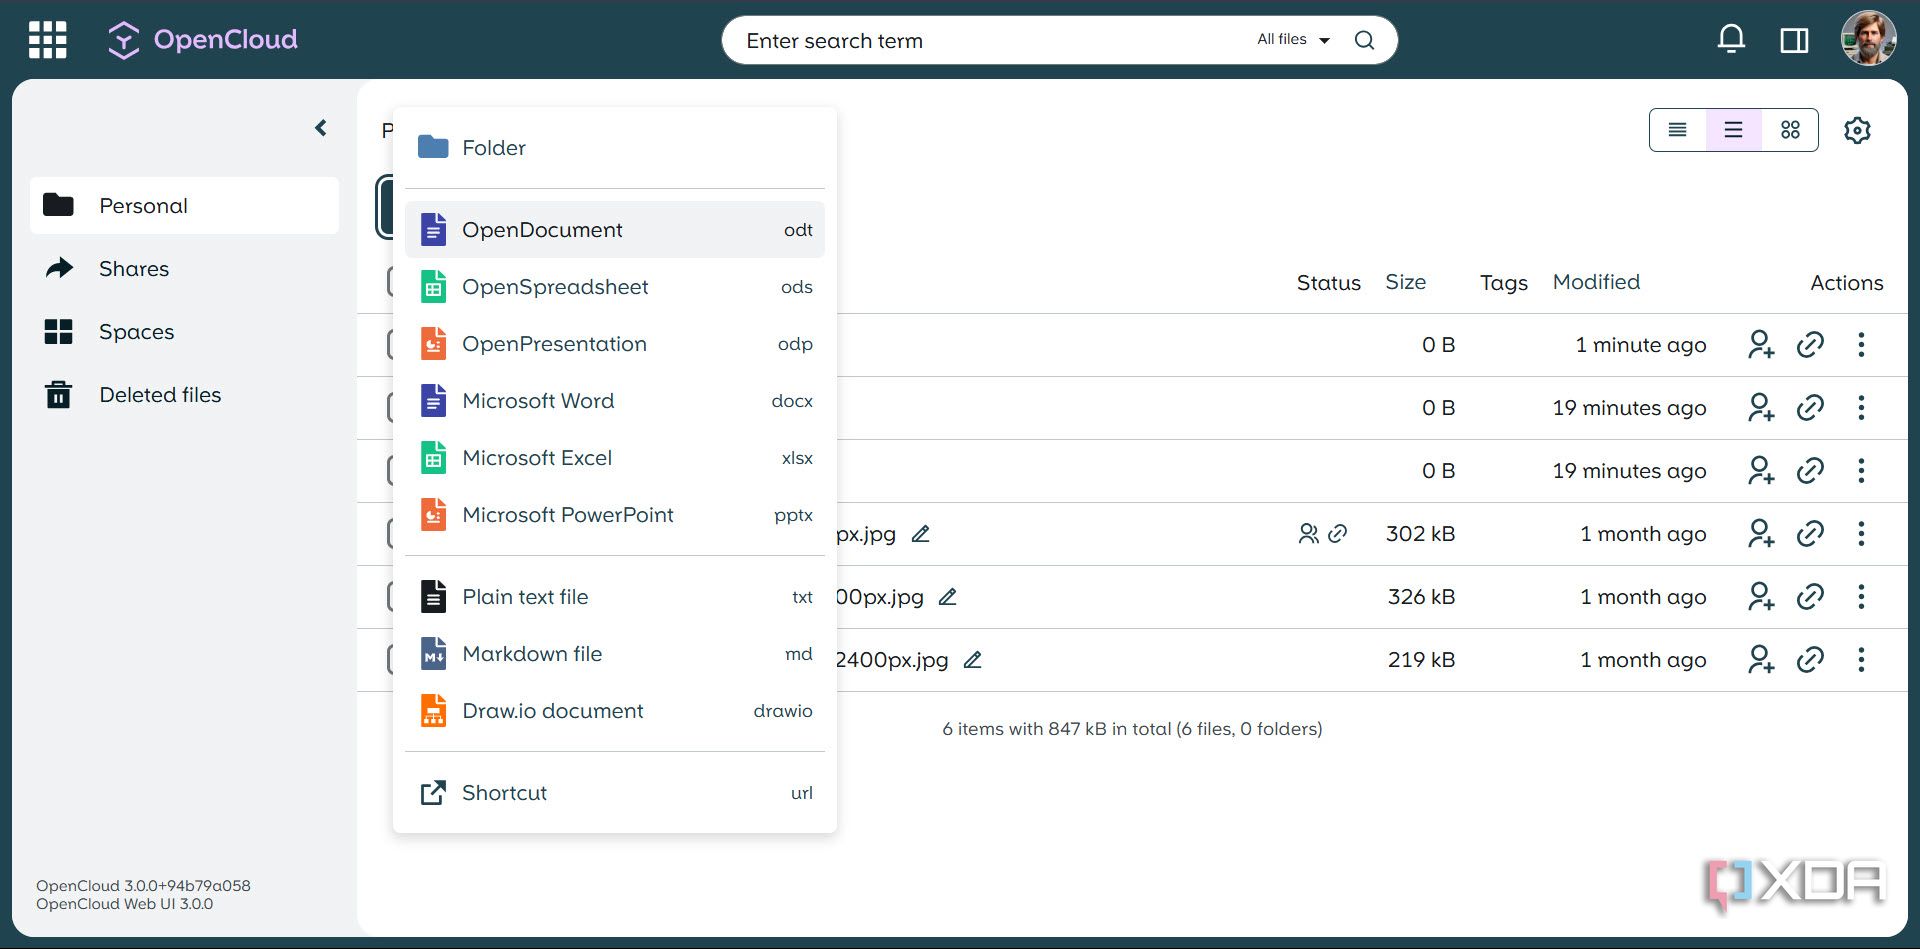The width and height of the screenshot is (1920, 949).
Task: Copy link for the 302 kB file
Action: tap(1810, 534)
